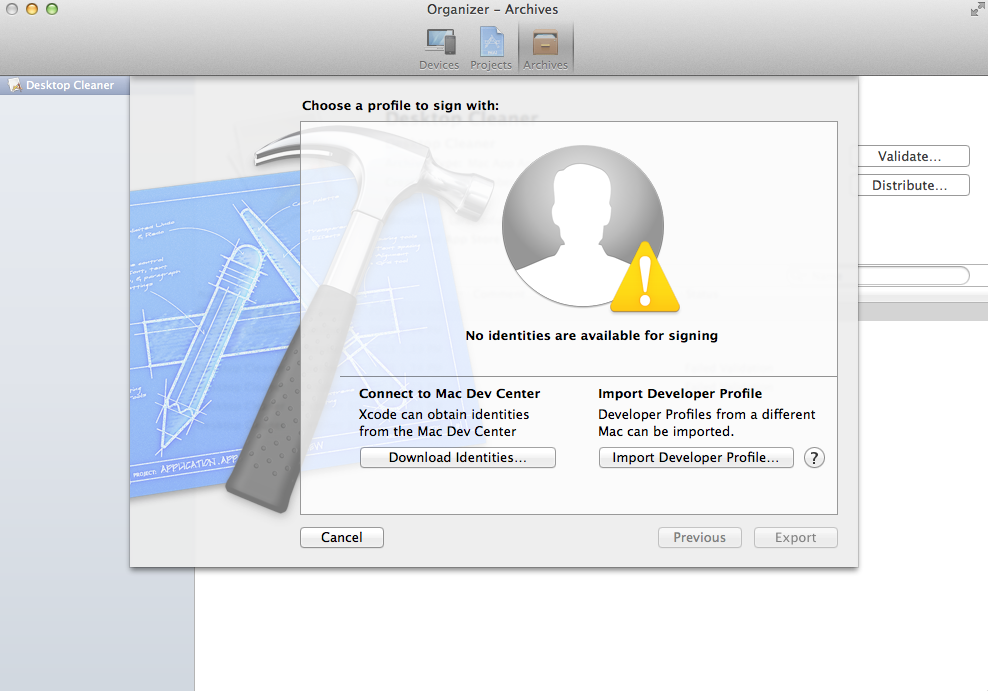The height and width of the screenshot is (691, 988).
Task: Click the 'Import Developer Profile' heading
Action: pos(680,394)
